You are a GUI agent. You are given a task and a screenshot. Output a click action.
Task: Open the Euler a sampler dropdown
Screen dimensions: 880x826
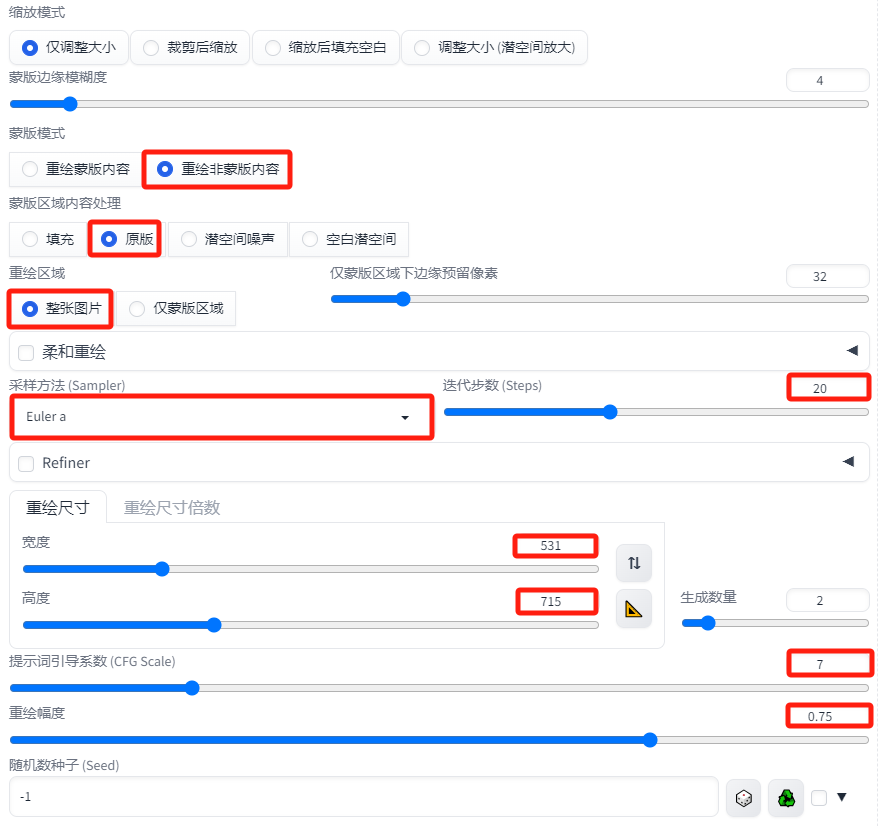pos(222,417)
